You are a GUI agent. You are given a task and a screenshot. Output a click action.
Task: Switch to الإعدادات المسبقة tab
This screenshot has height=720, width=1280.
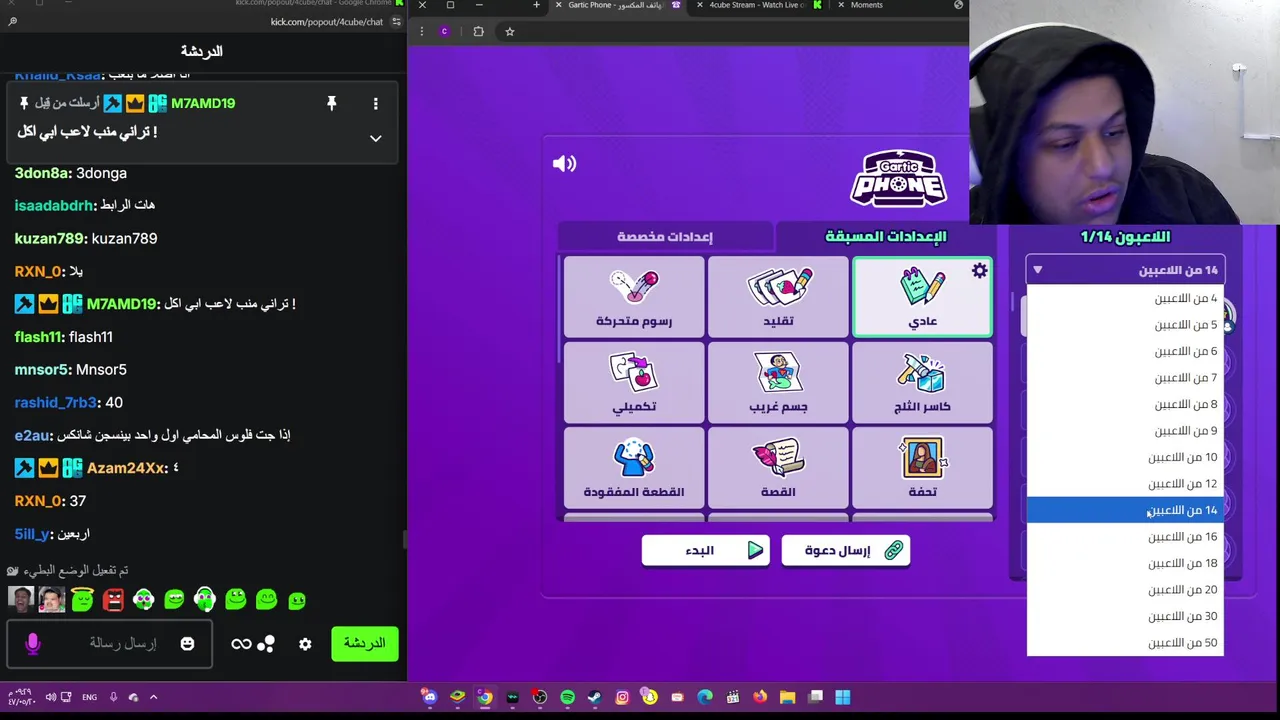885,236
